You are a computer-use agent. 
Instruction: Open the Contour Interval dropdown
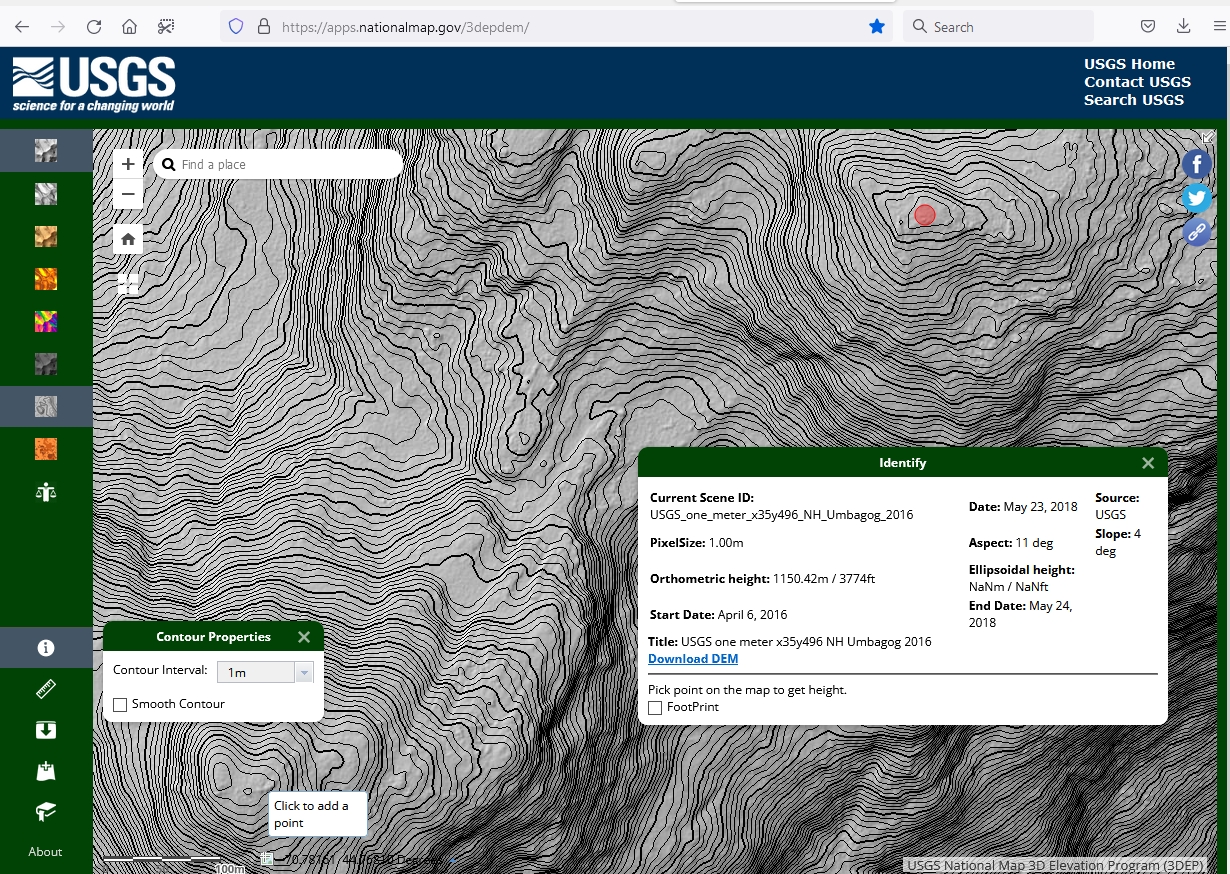(304, 673)
